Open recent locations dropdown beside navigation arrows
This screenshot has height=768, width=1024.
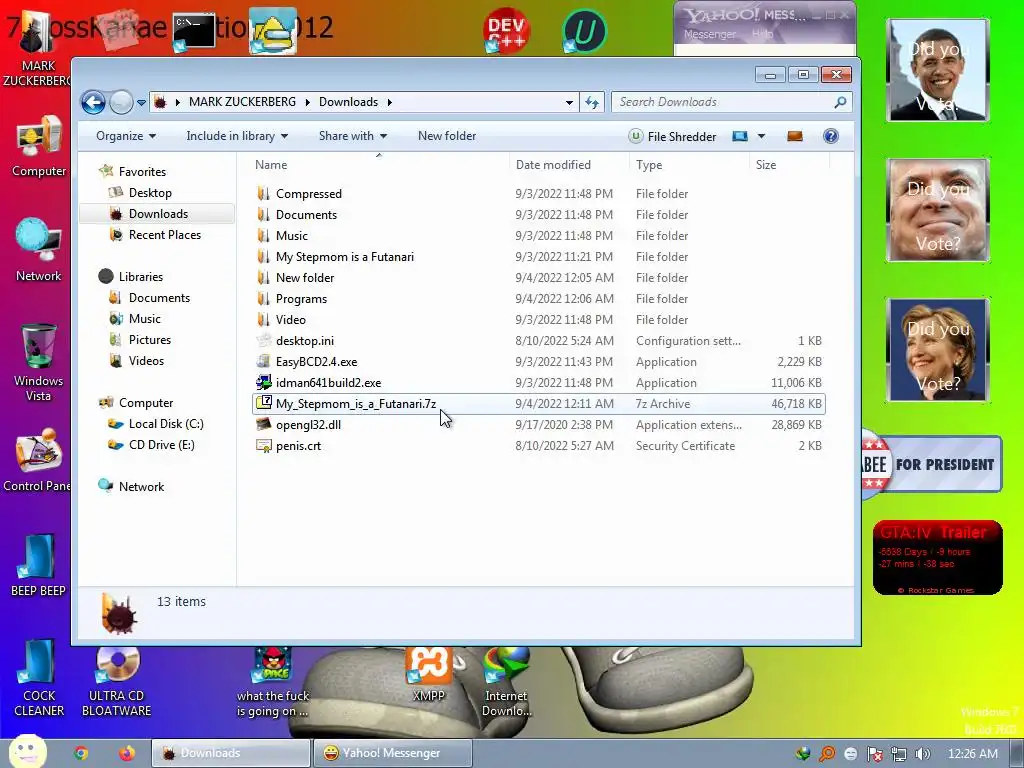141,103
